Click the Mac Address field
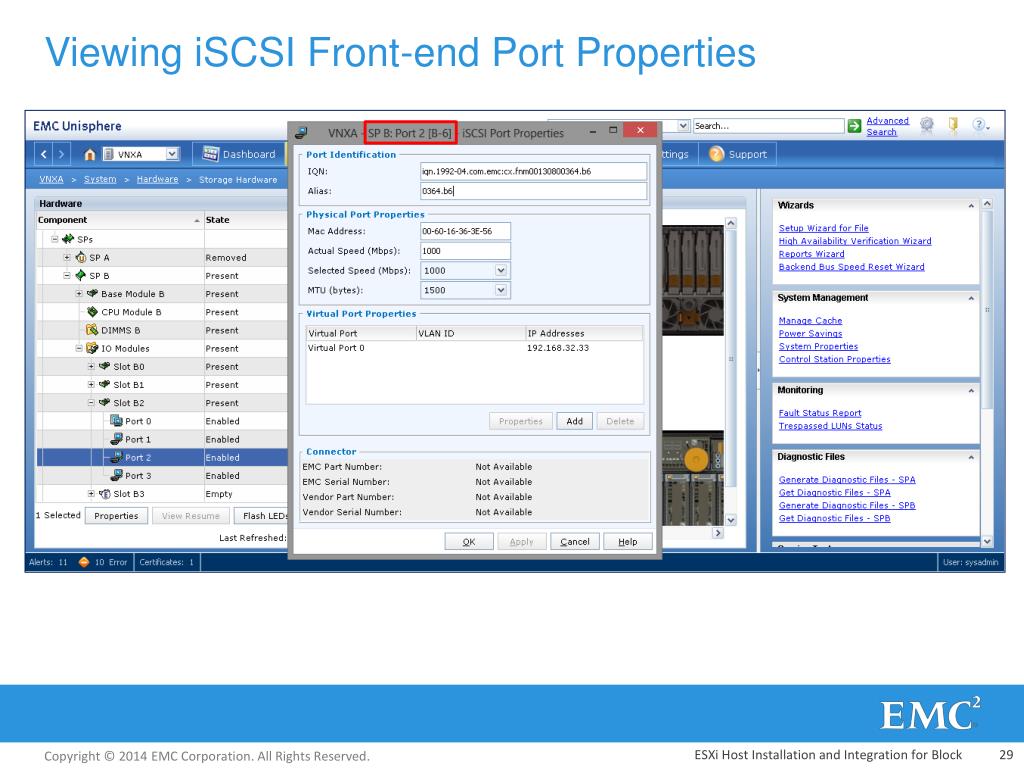The image size is (1024, 768). [x=465, y=231]
